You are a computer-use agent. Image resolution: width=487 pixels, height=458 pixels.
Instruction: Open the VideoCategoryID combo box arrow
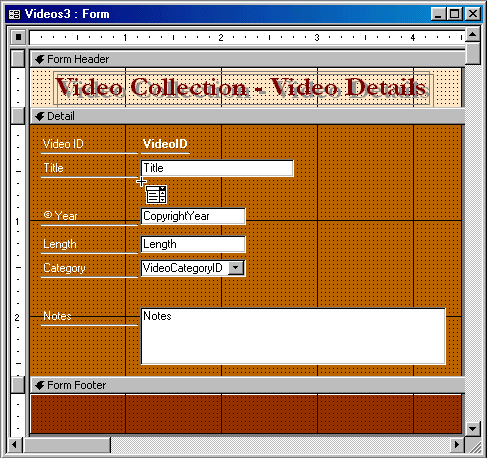point(236,268)
